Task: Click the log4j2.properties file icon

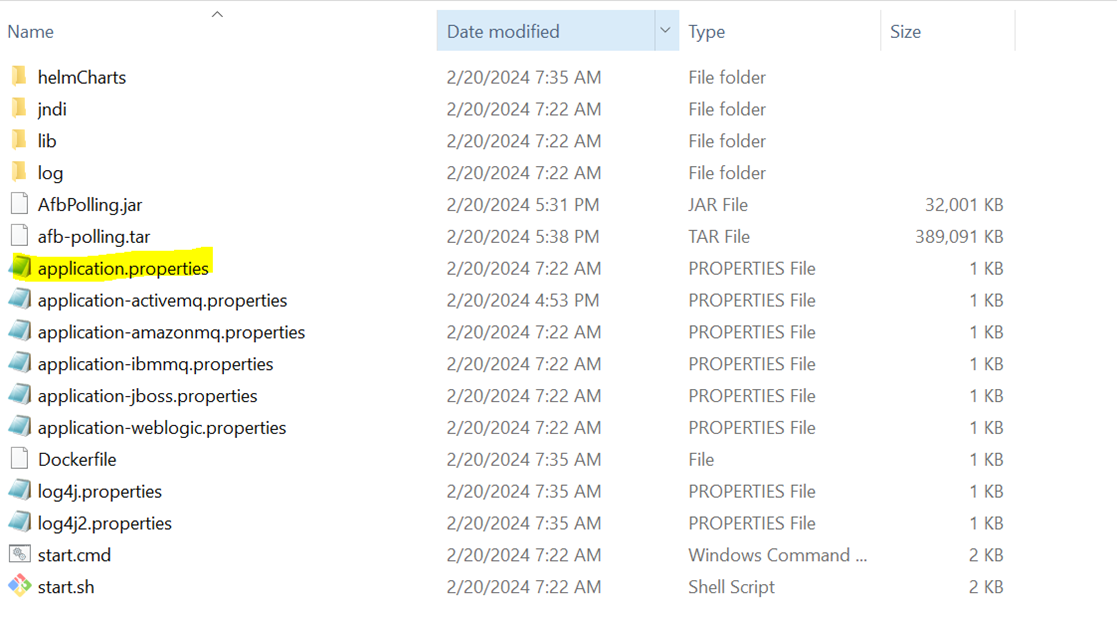Action: tap(21, 523)
